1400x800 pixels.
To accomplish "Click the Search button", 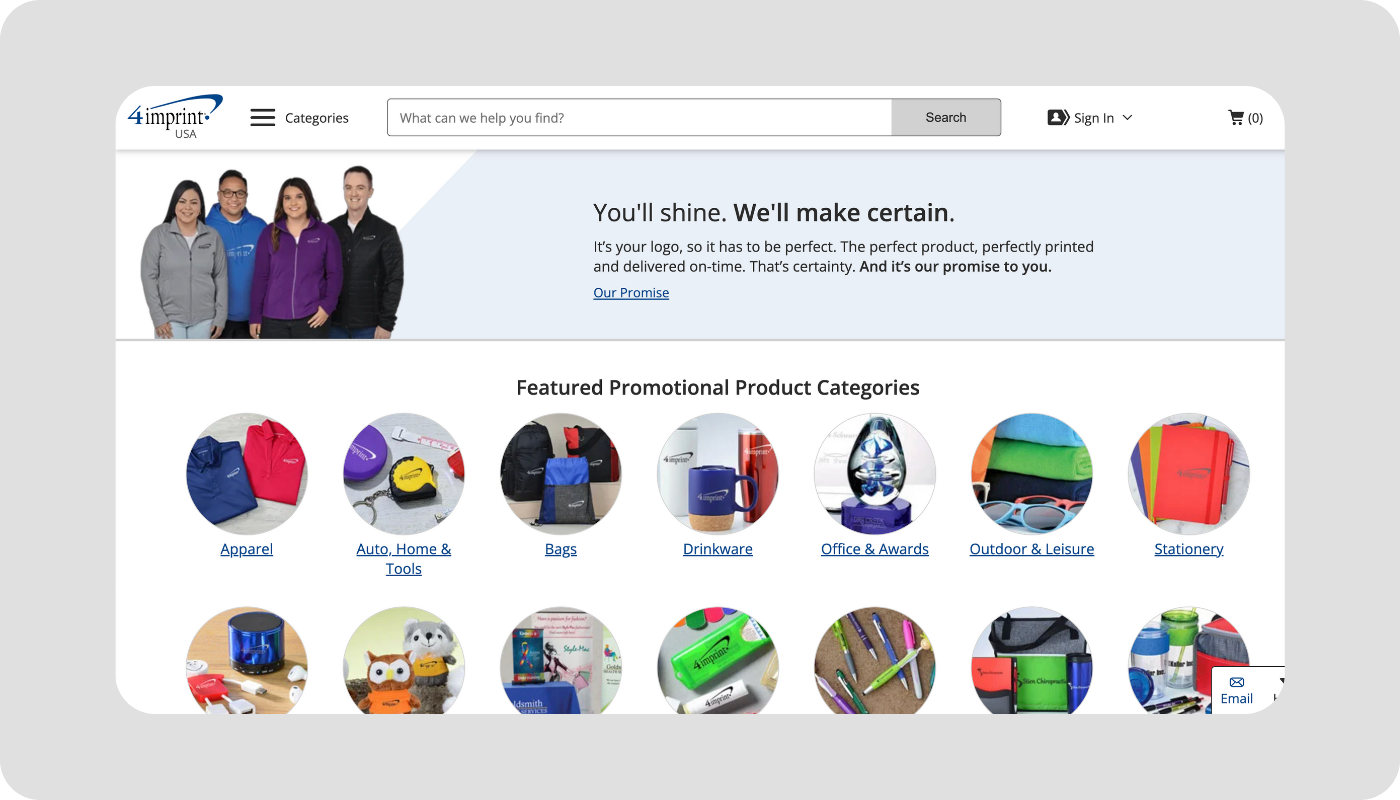I will click(946, 117).
